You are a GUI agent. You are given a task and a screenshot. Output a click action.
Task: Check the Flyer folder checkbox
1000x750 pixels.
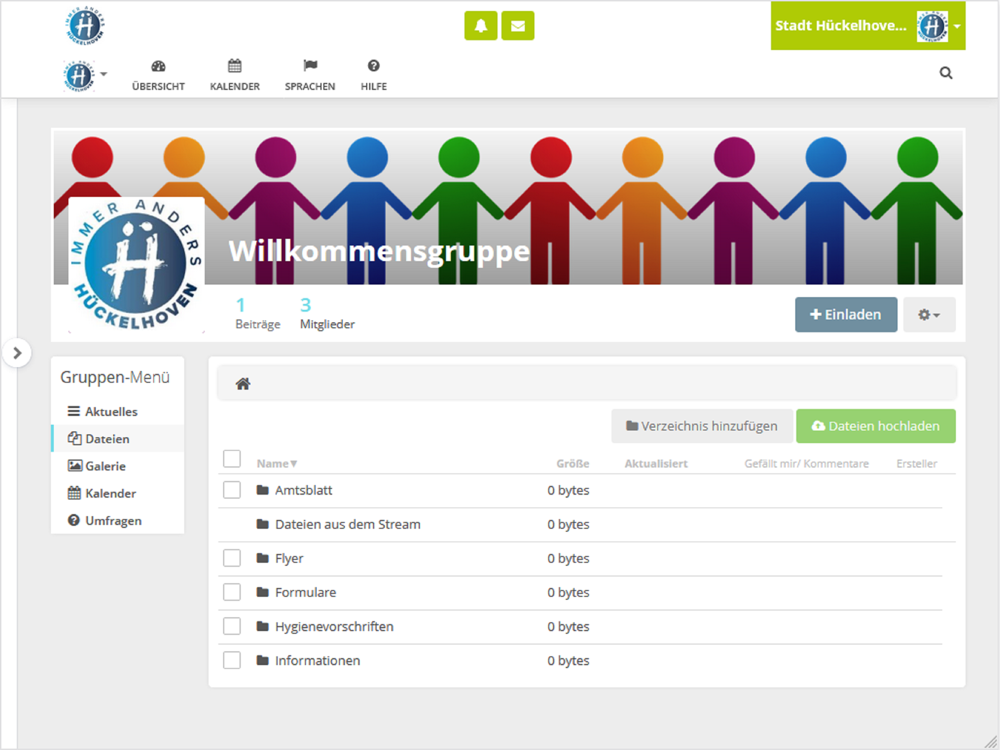232,558
